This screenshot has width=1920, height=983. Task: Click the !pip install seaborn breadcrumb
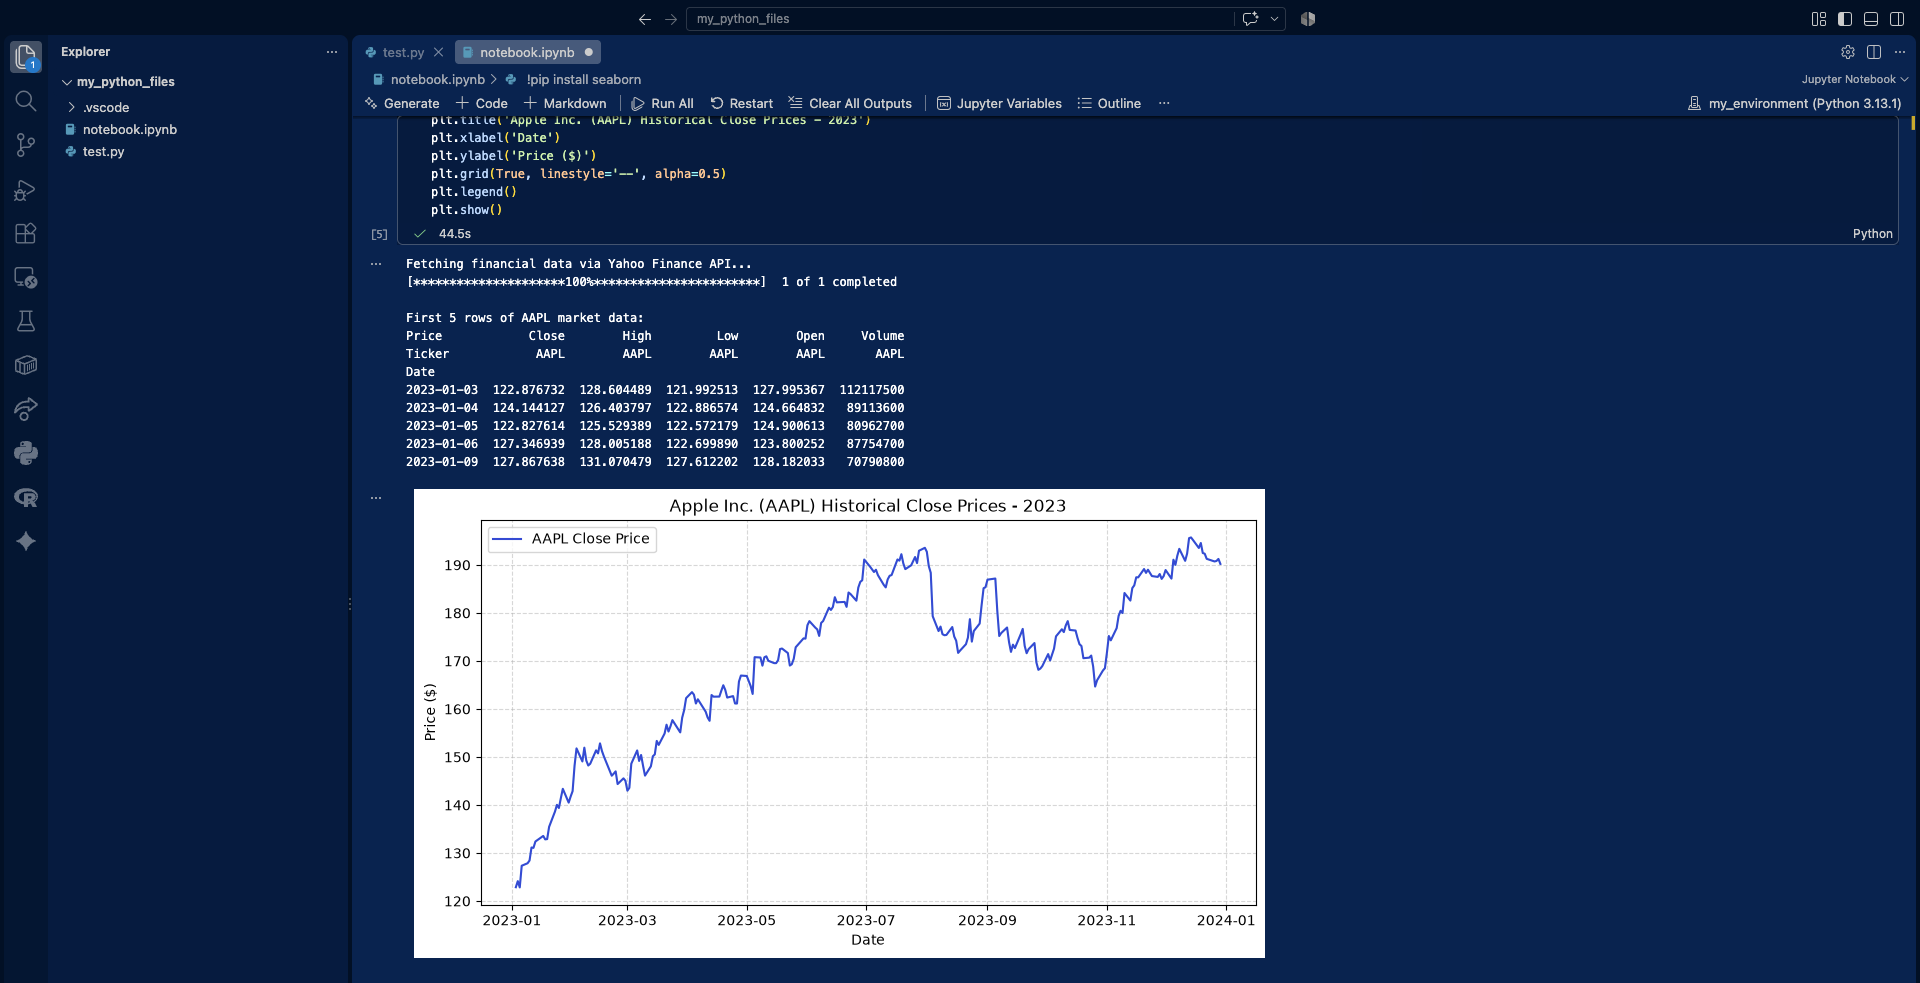click(x=583, y=79)
